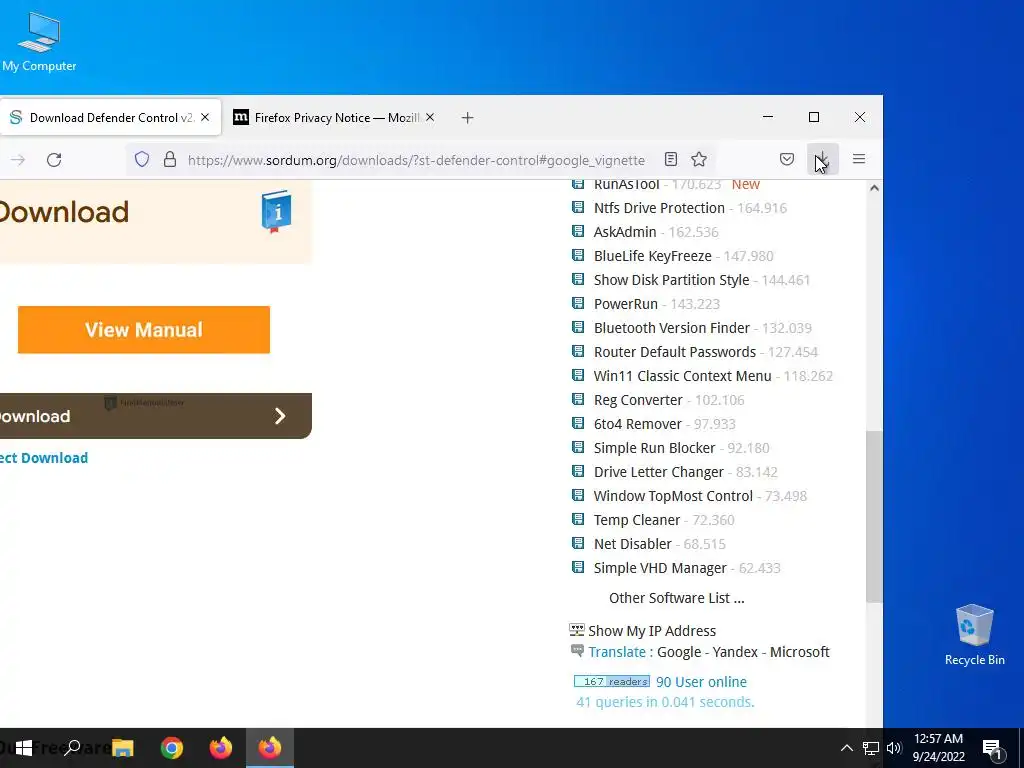Open Simple VHD Manager link
This screenshot has height=768, width=1024.
coord(660,568)
